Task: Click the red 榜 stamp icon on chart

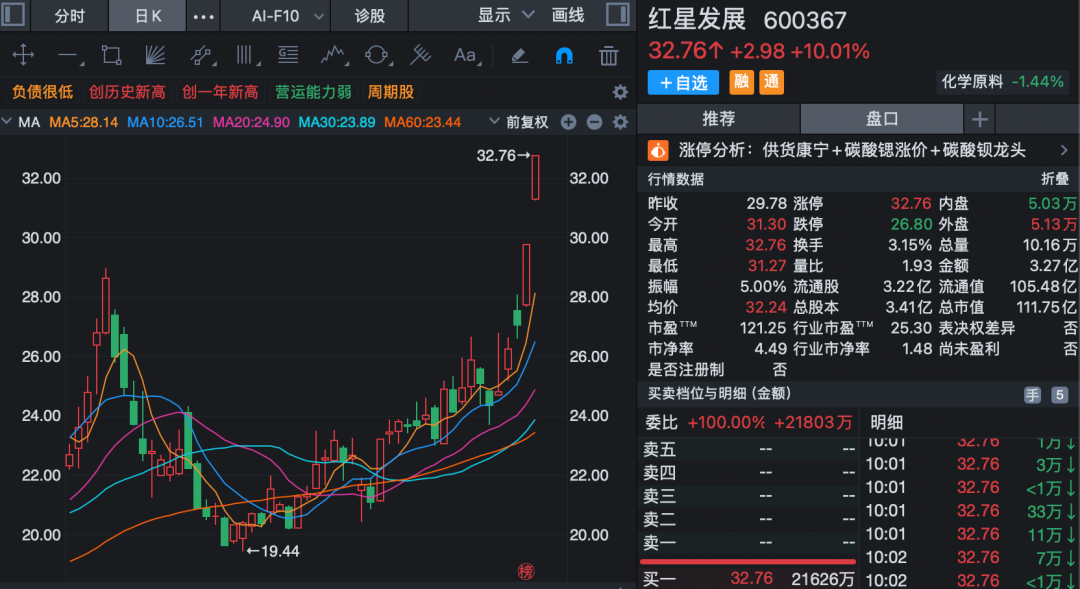Action: 526,570
